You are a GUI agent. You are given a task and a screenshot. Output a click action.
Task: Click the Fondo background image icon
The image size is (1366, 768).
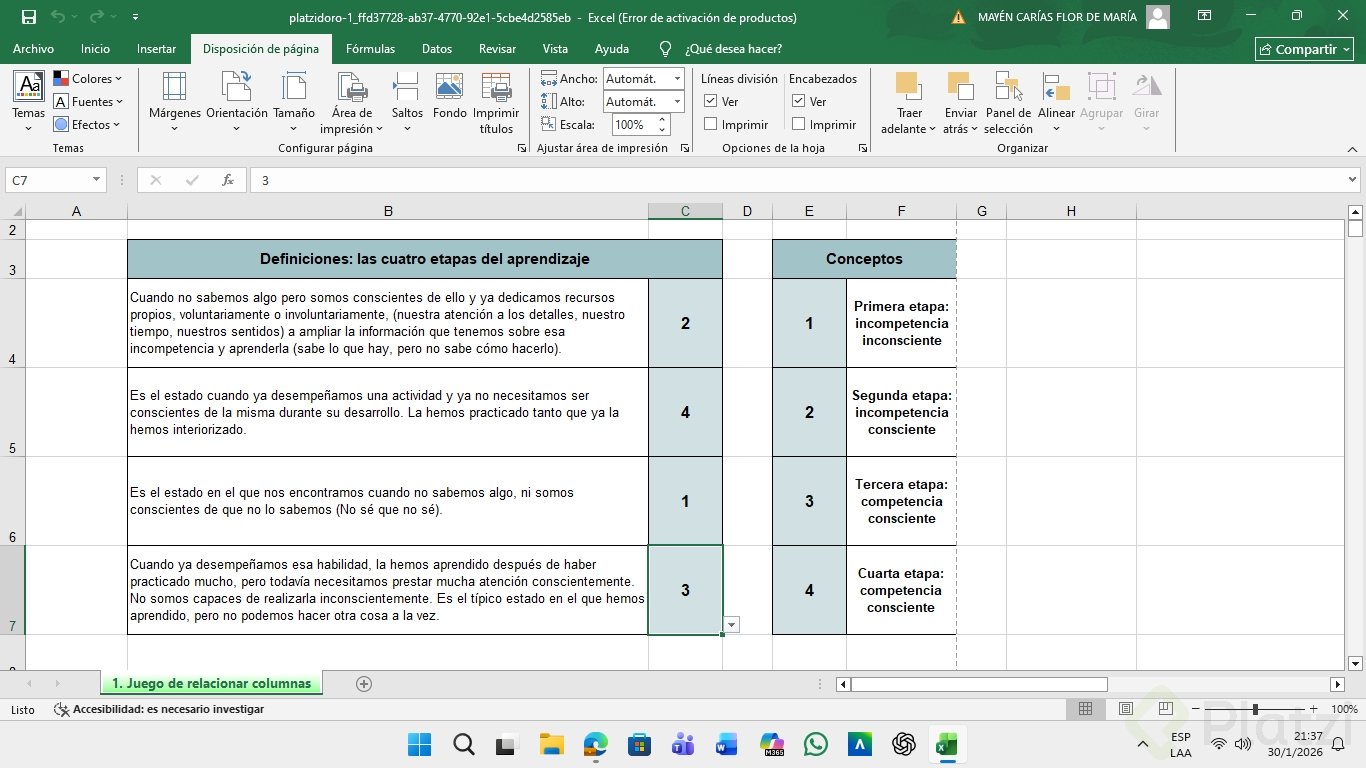tap(450, 88)
